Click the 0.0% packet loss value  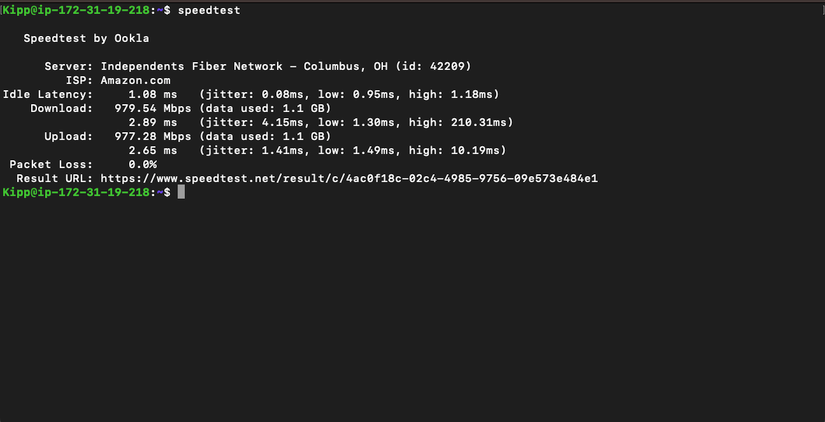(142, 164)
